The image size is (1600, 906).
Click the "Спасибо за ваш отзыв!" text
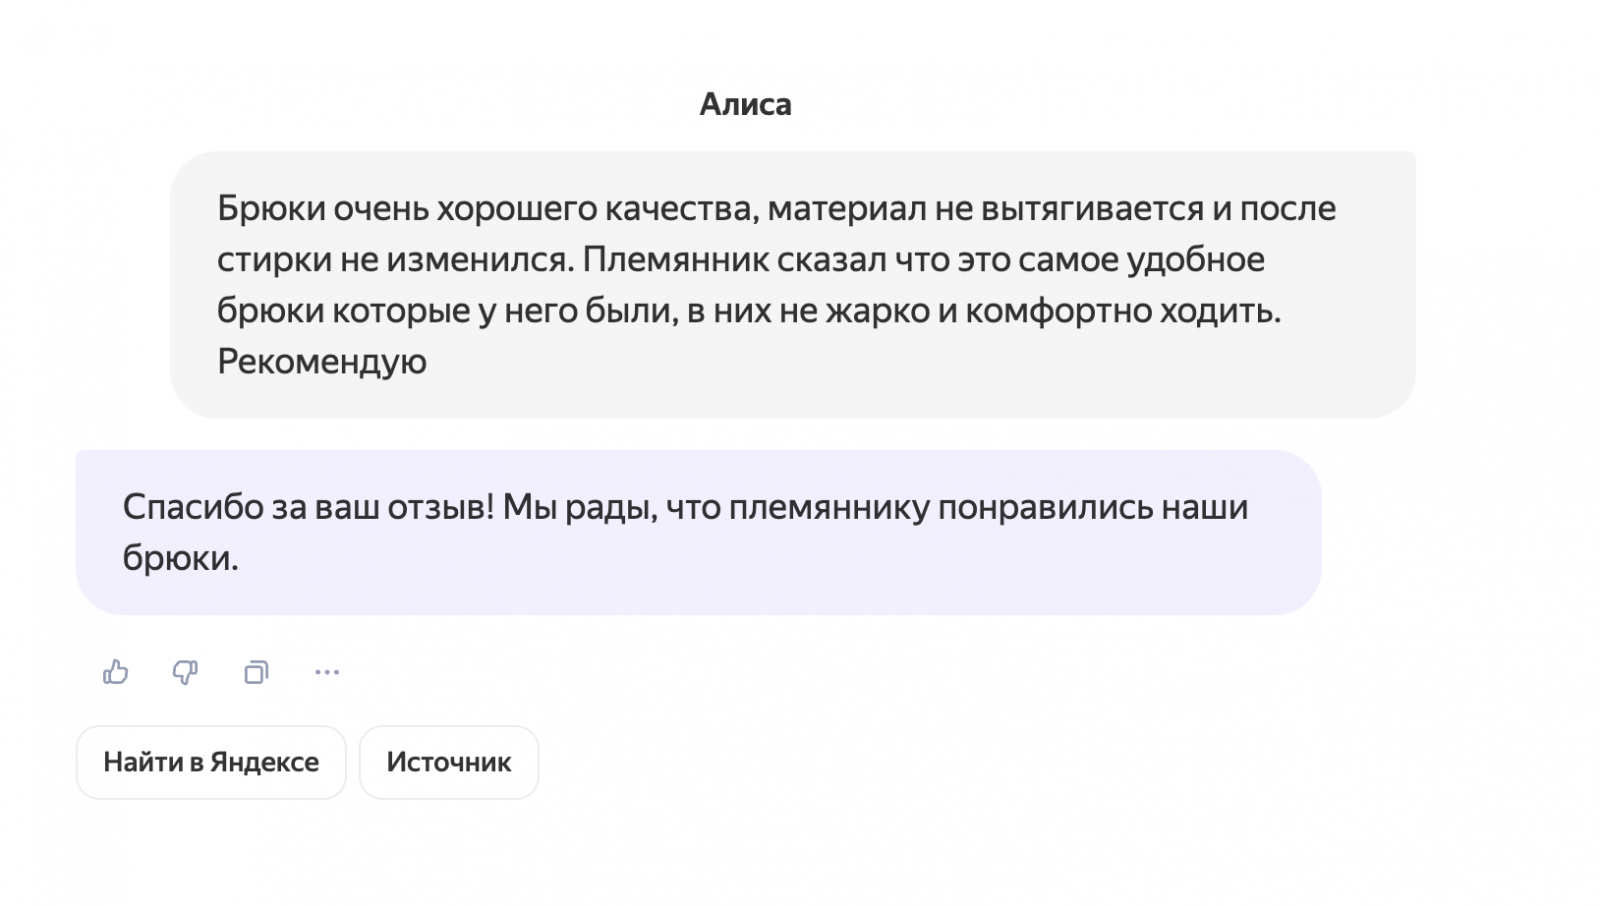click(308, 507)
